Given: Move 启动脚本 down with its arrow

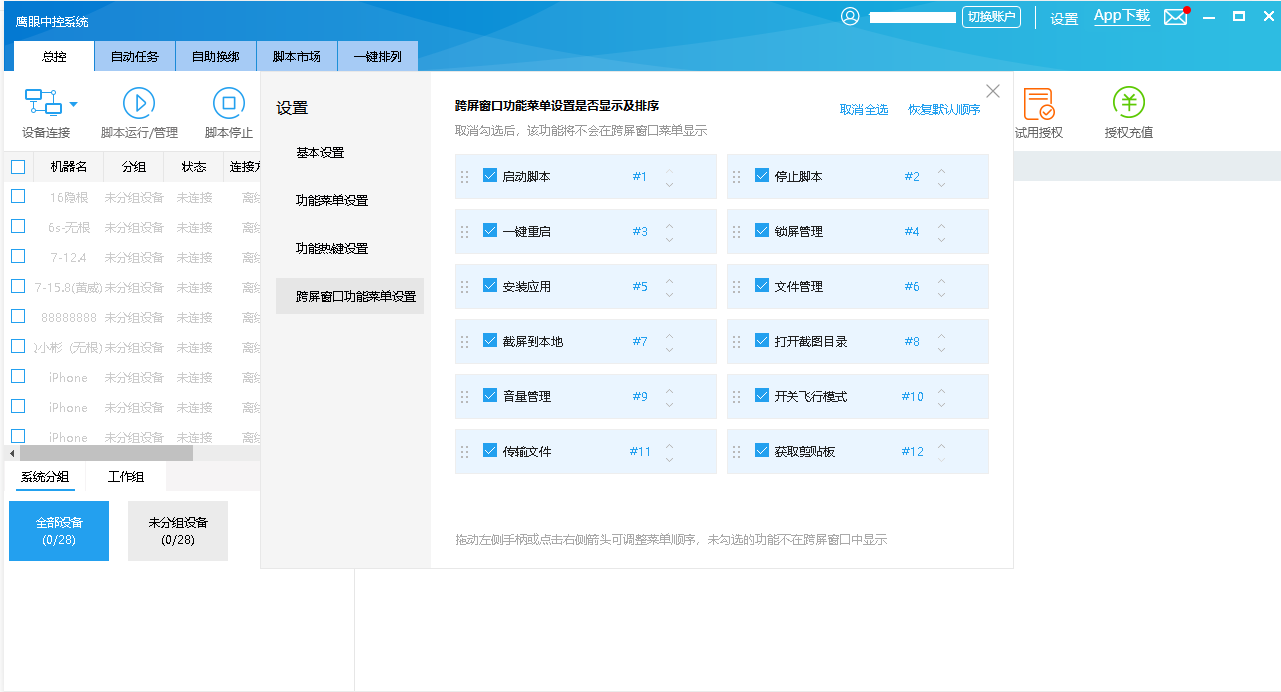Looking at the screenshot, I should pos(669,184).
